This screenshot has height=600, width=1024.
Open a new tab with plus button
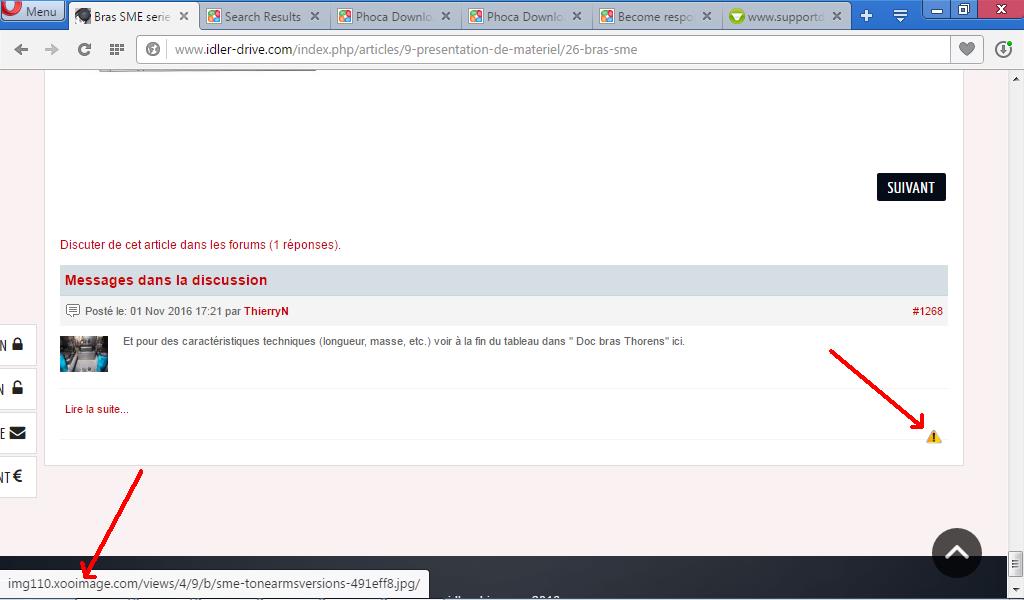coord(866,16)
